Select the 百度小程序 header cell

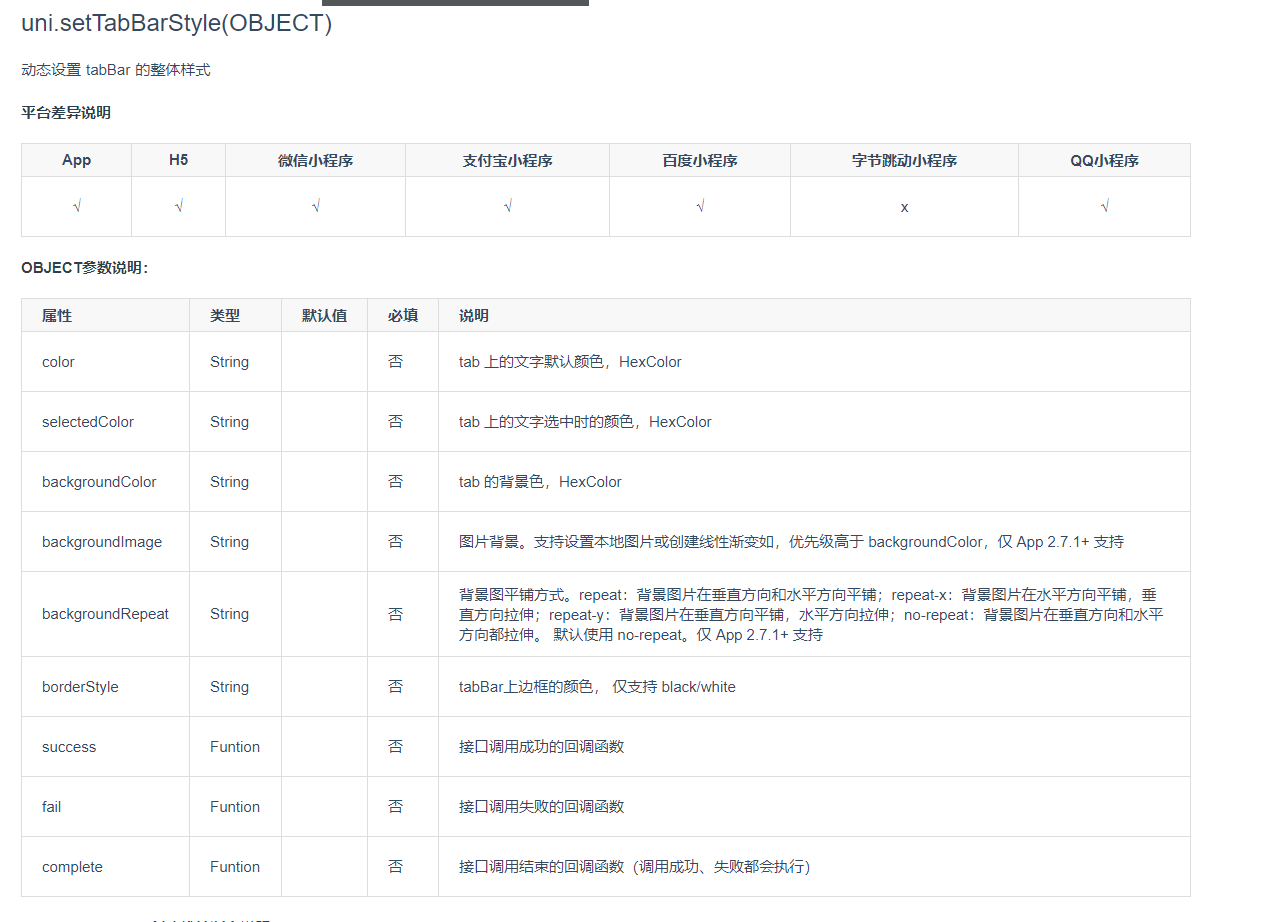[699, 160]
